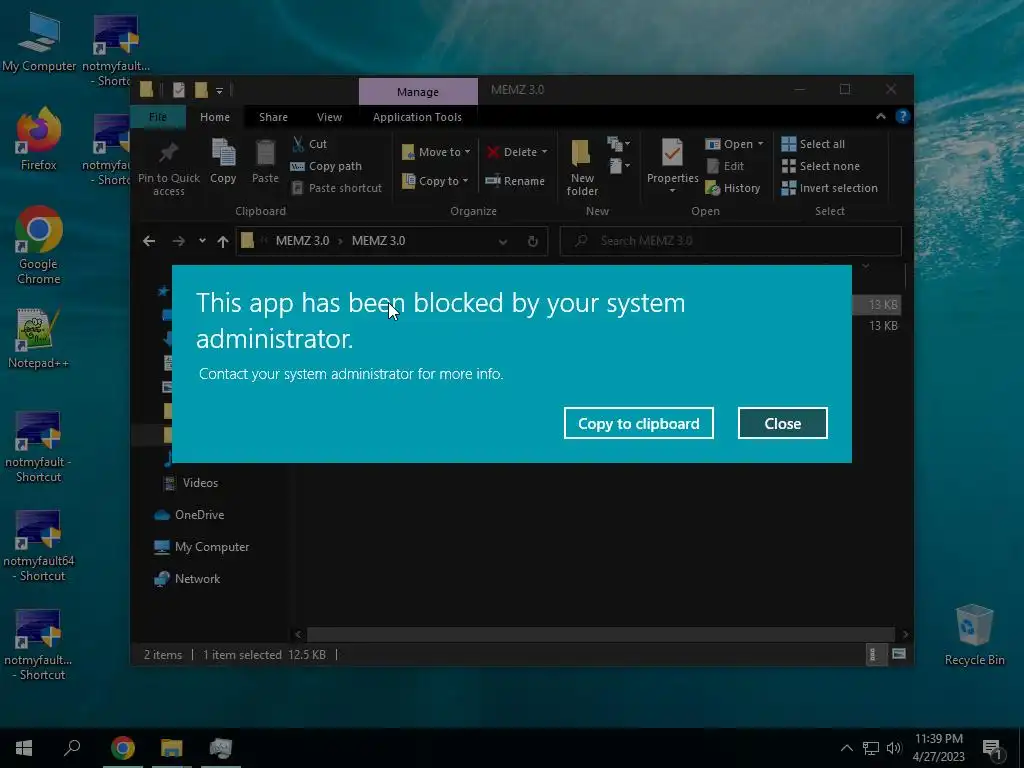1024x768 pixels.
Task: Open recent locations dropdown
Action: pos(202,241)
